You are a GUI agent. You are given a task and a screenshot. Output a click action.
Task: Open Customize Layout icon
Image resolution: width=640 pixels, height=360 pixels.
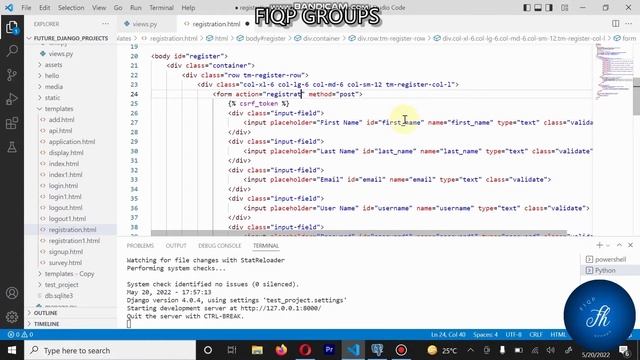click(x=564, y=8)
